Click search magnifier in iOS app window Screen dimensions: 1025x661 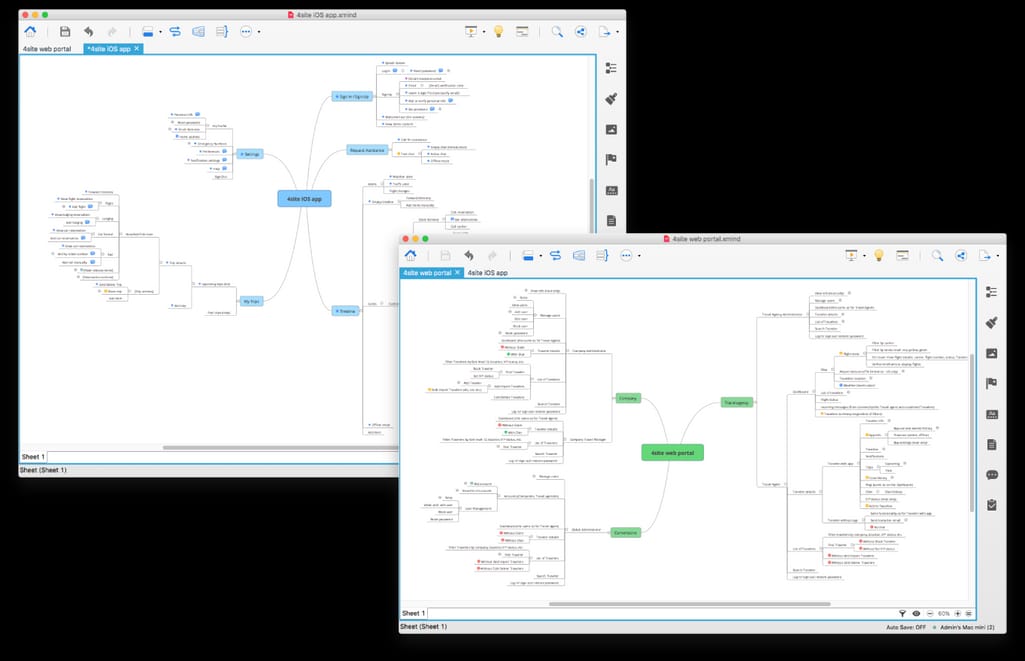coord(557,31)
